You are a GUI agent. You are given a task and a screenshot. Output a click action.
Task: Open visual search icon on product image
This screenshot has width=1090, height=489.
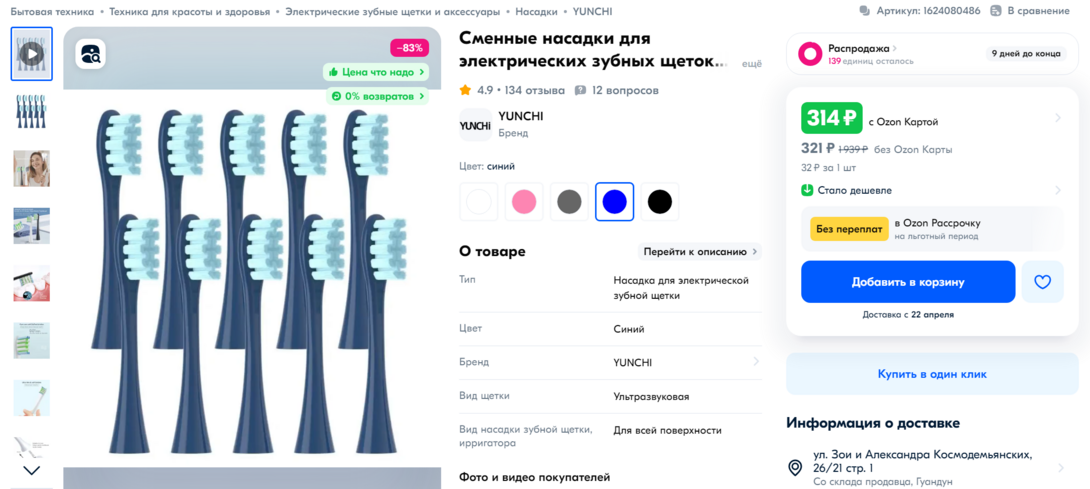(90, 54)
